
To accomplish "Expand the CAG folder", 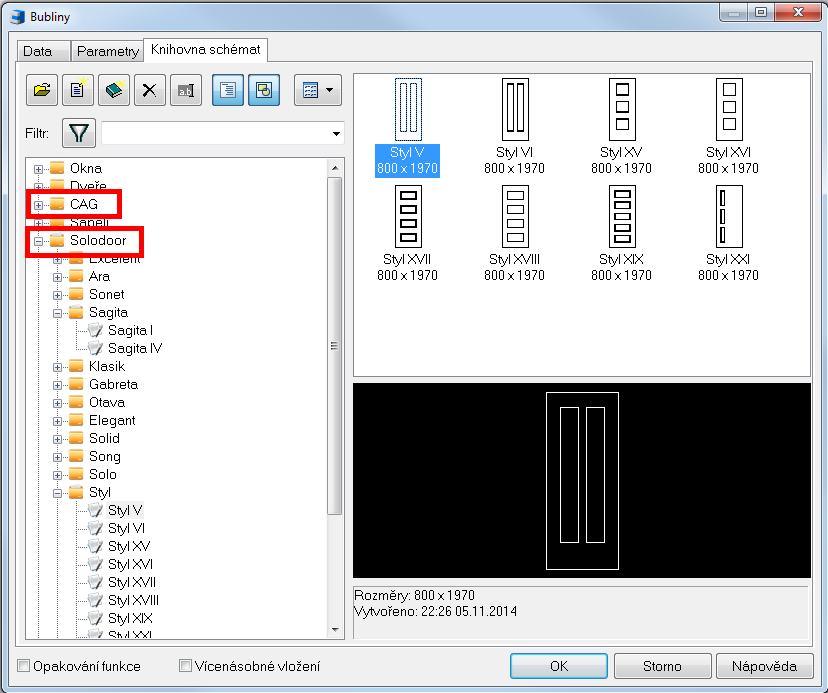I will coord(39,205).
